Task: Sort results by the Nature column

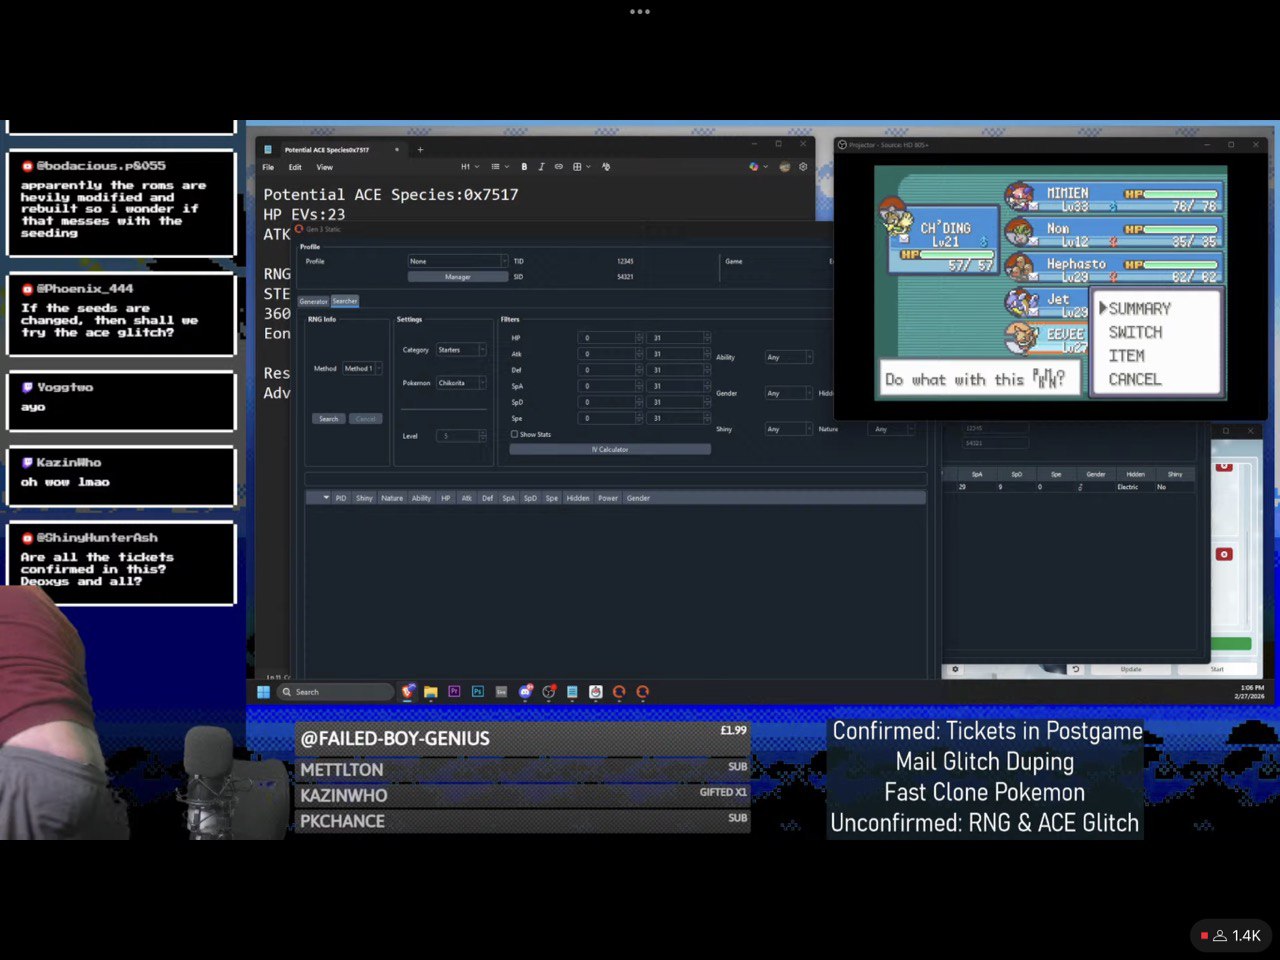Action: coord(392,498)
